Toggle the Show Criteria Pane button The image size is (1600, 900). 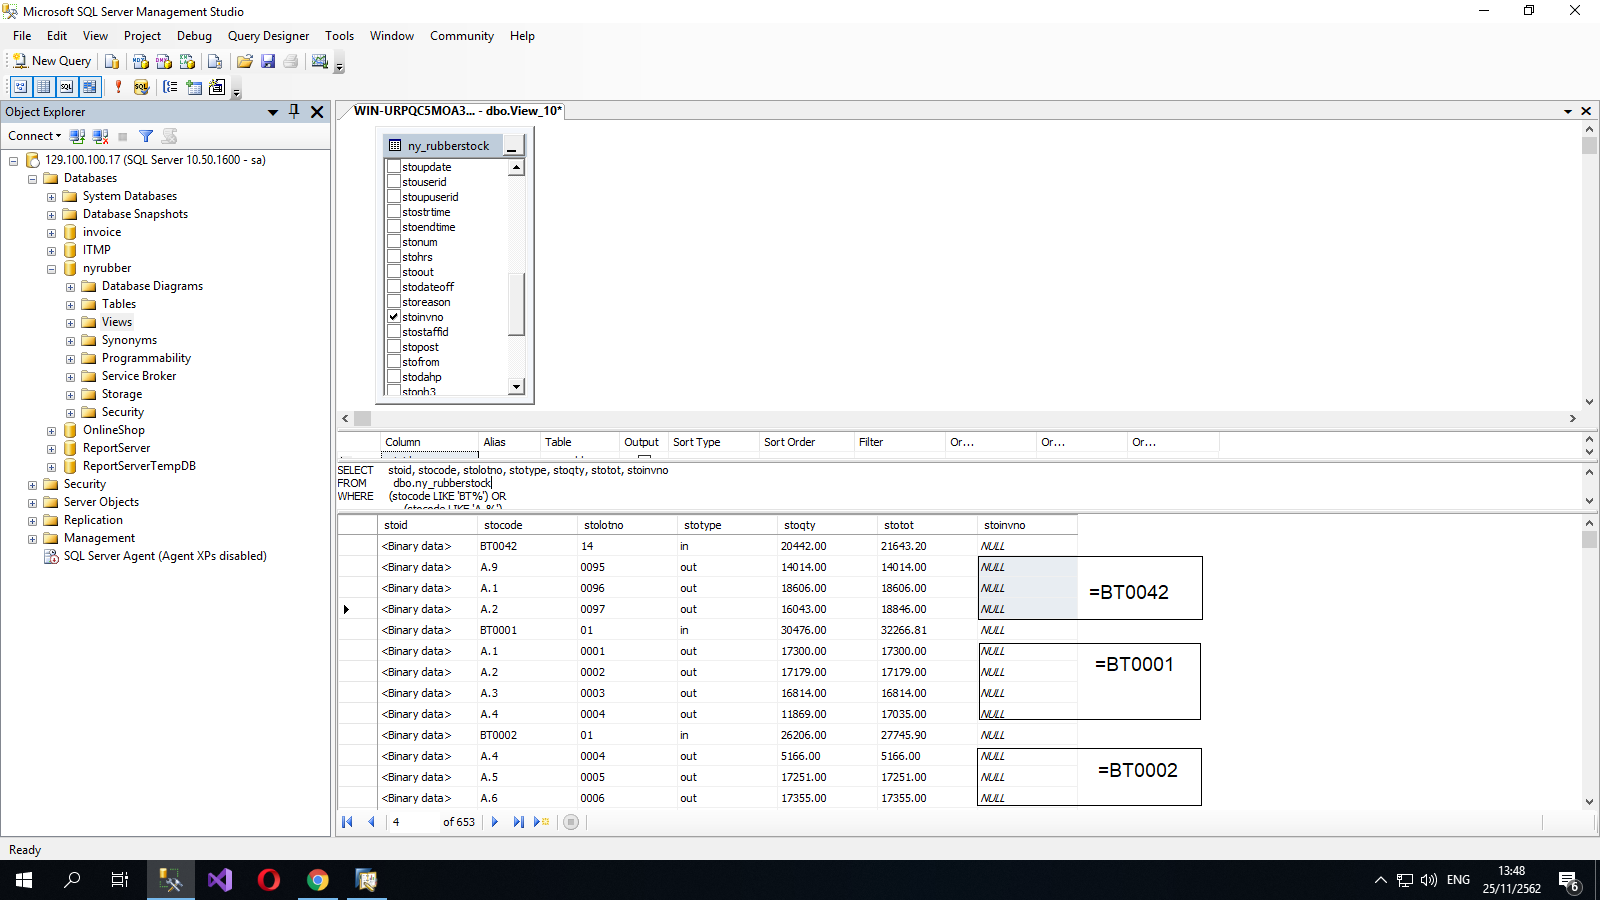point(43,87)
